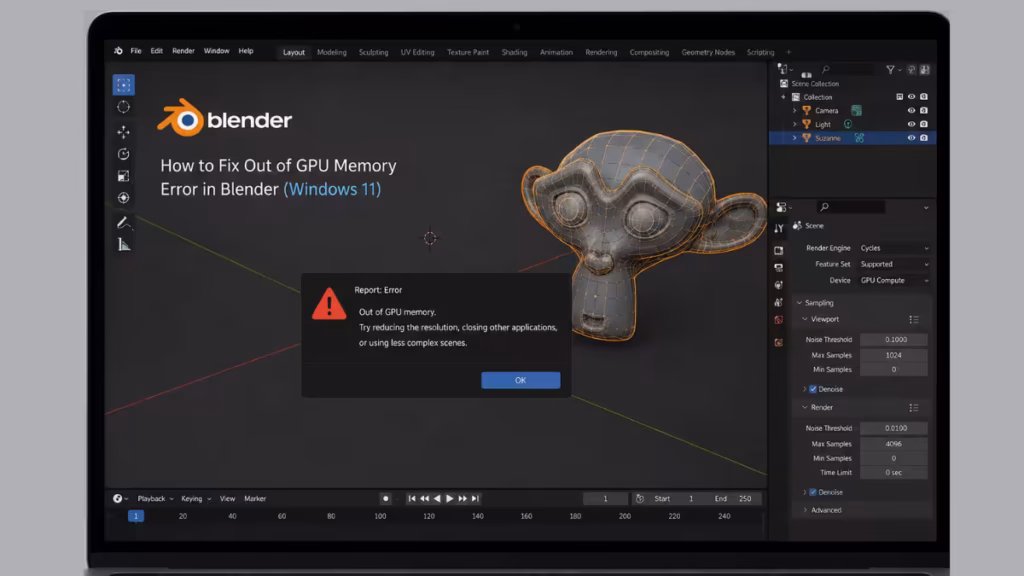The width and height of the screenshot is (1024, 576).
Task: Uncheck Viewport Denoise checkbox
Action: coord(813,389)
